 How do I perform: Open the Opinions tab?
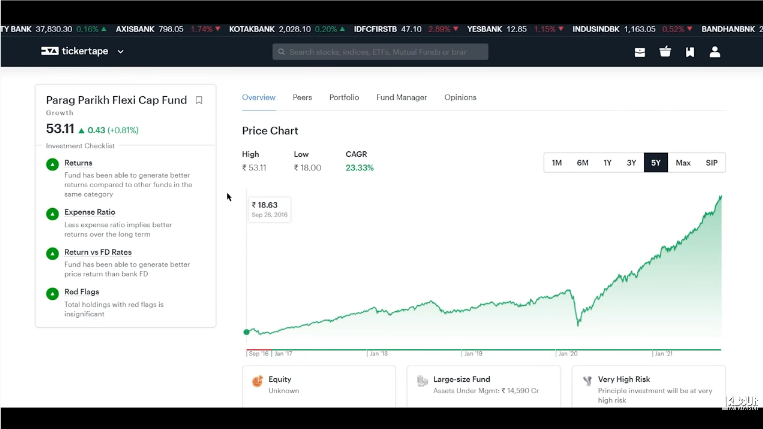460,97
